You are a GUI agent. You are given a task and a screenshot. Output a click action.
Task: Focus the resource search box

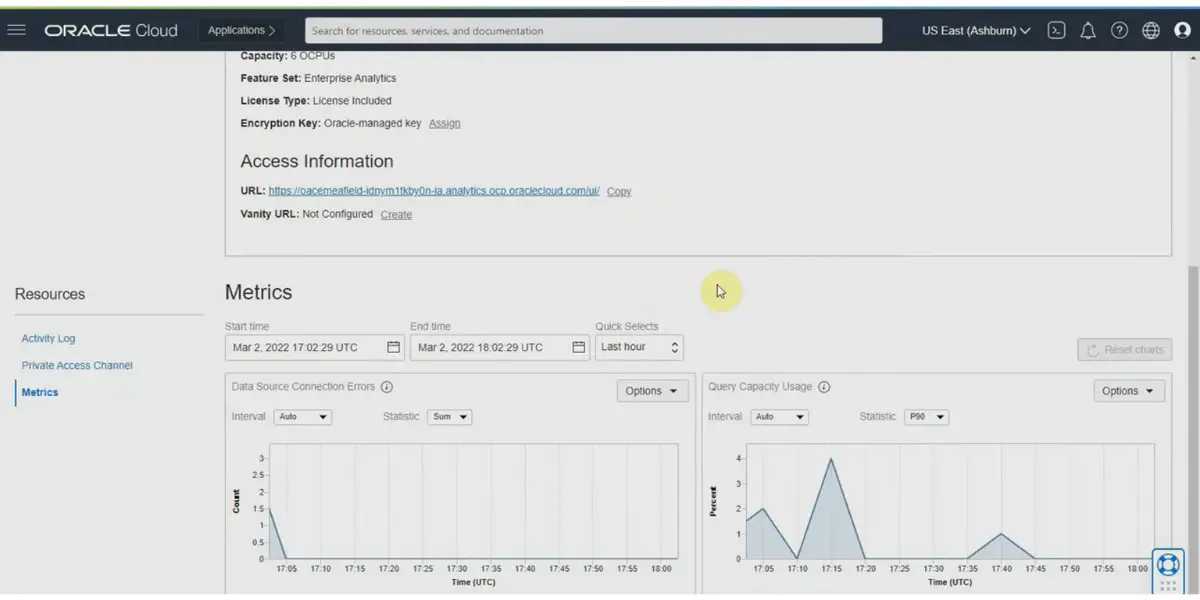tap(594, 31)
